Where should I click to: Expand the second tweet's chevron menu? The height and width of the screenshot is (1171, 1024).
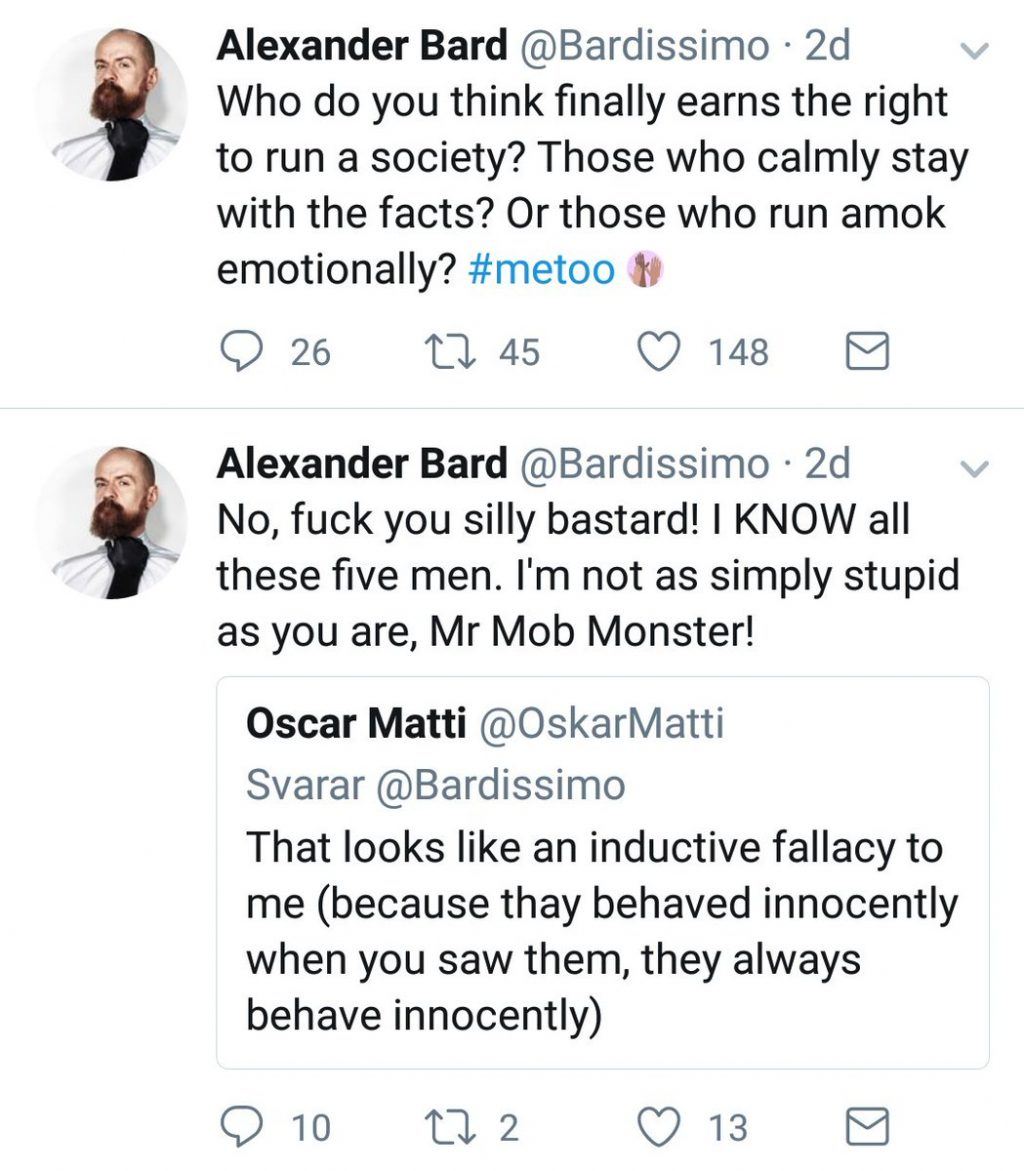973,466
